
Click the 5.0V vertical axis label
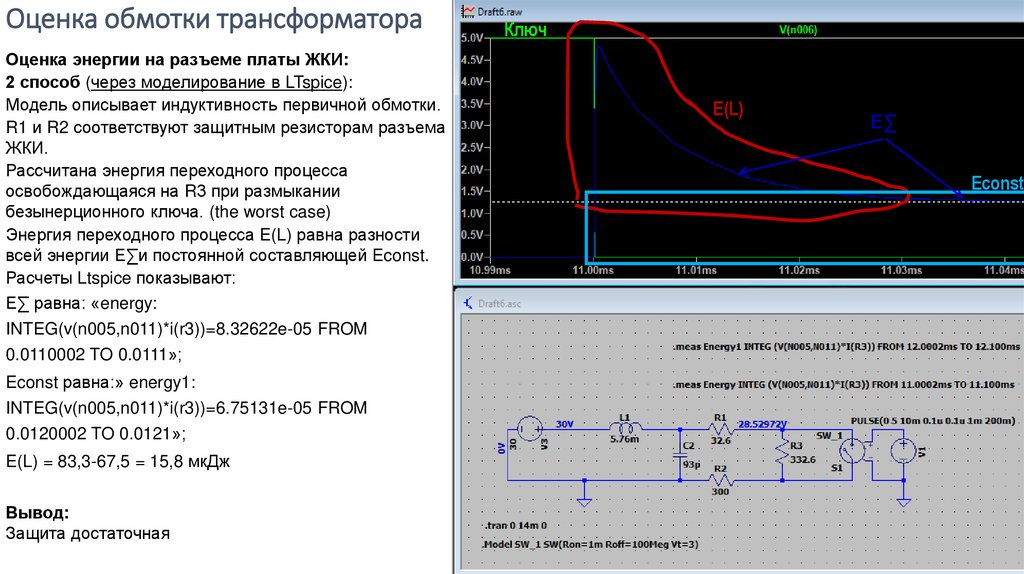click(472, 38)
